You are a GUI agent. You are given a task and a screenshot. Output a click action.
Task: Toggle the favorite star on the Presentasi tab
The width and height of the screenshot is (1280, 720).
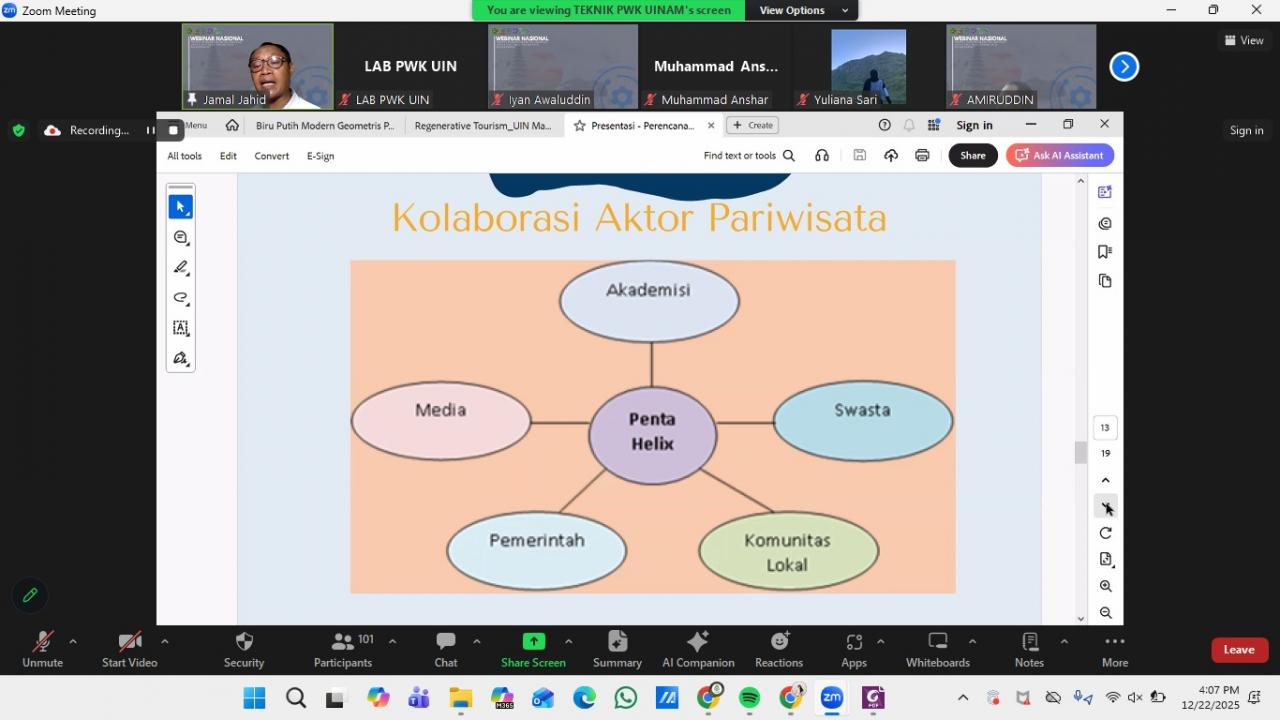coord(581,125)
